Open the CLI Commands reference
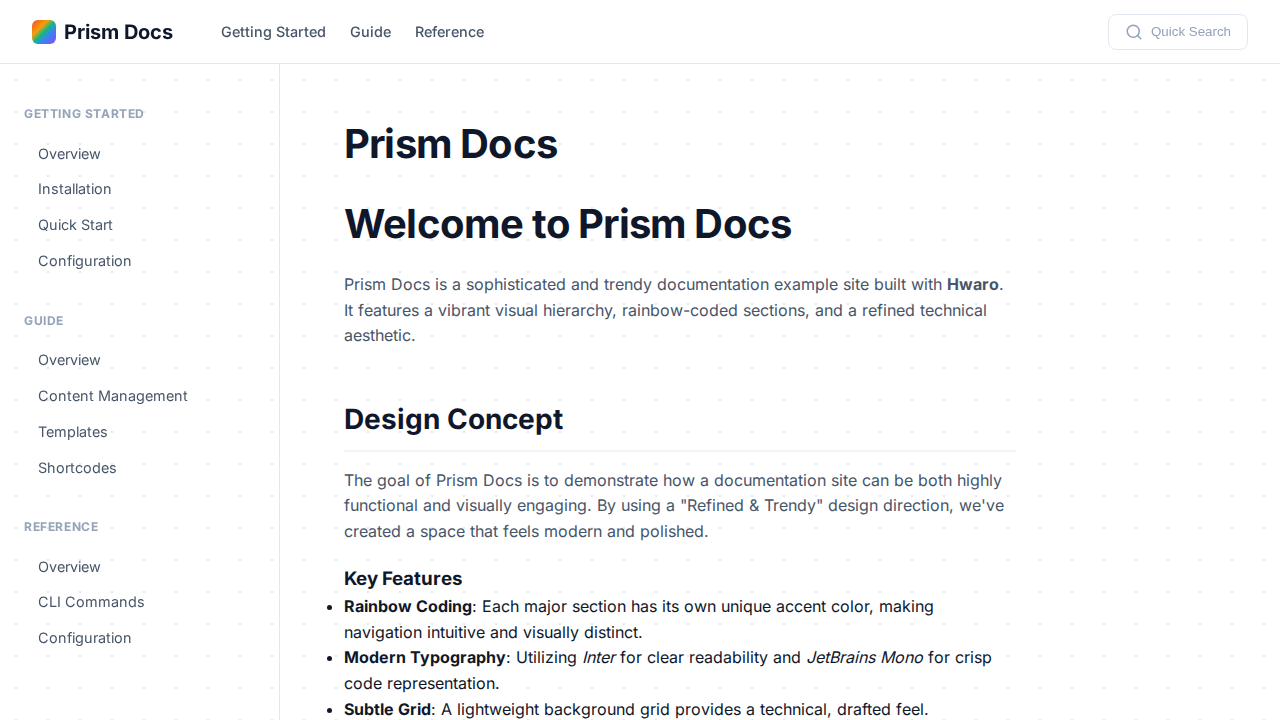This screenshot has width=1280, height=720. click(91, 601)
